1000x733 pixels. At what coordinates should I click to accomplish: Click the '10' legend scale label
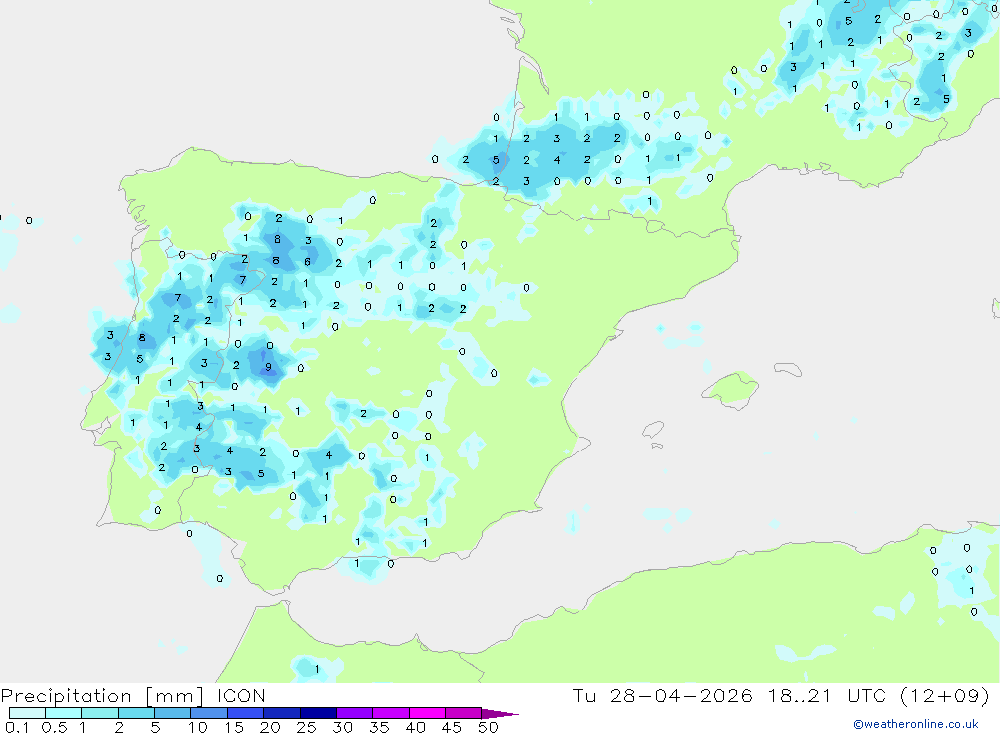tap(198, 727)
